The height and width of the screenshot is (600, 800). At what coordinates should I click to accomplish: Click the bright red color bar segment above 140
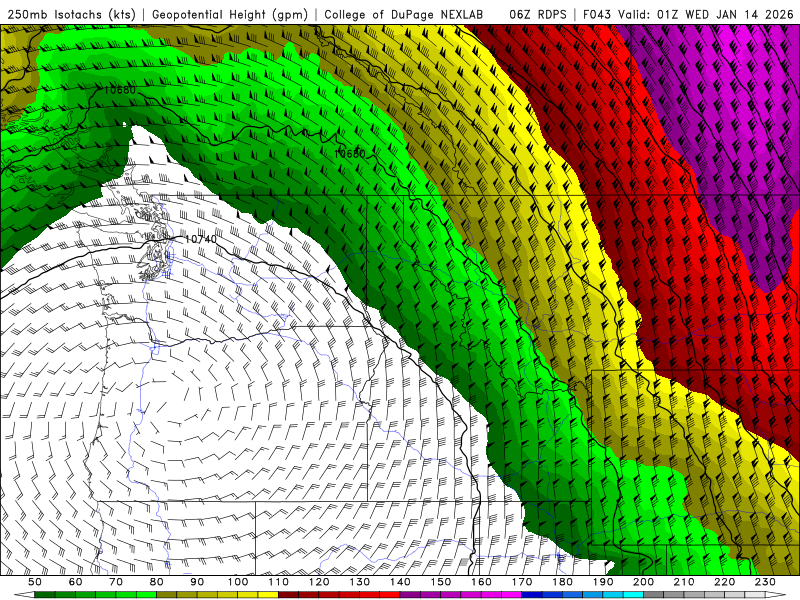tap(390, 595)
